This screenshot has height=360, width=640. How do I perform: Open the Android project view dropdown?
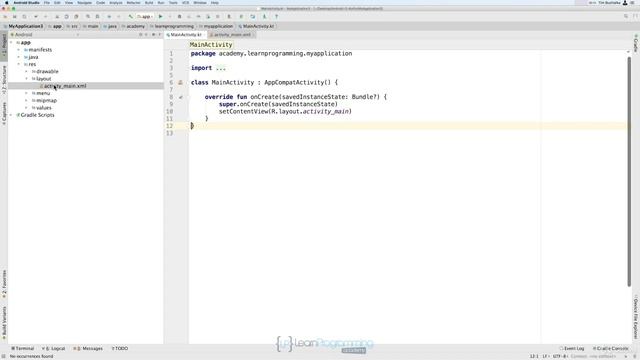(44, 35)
